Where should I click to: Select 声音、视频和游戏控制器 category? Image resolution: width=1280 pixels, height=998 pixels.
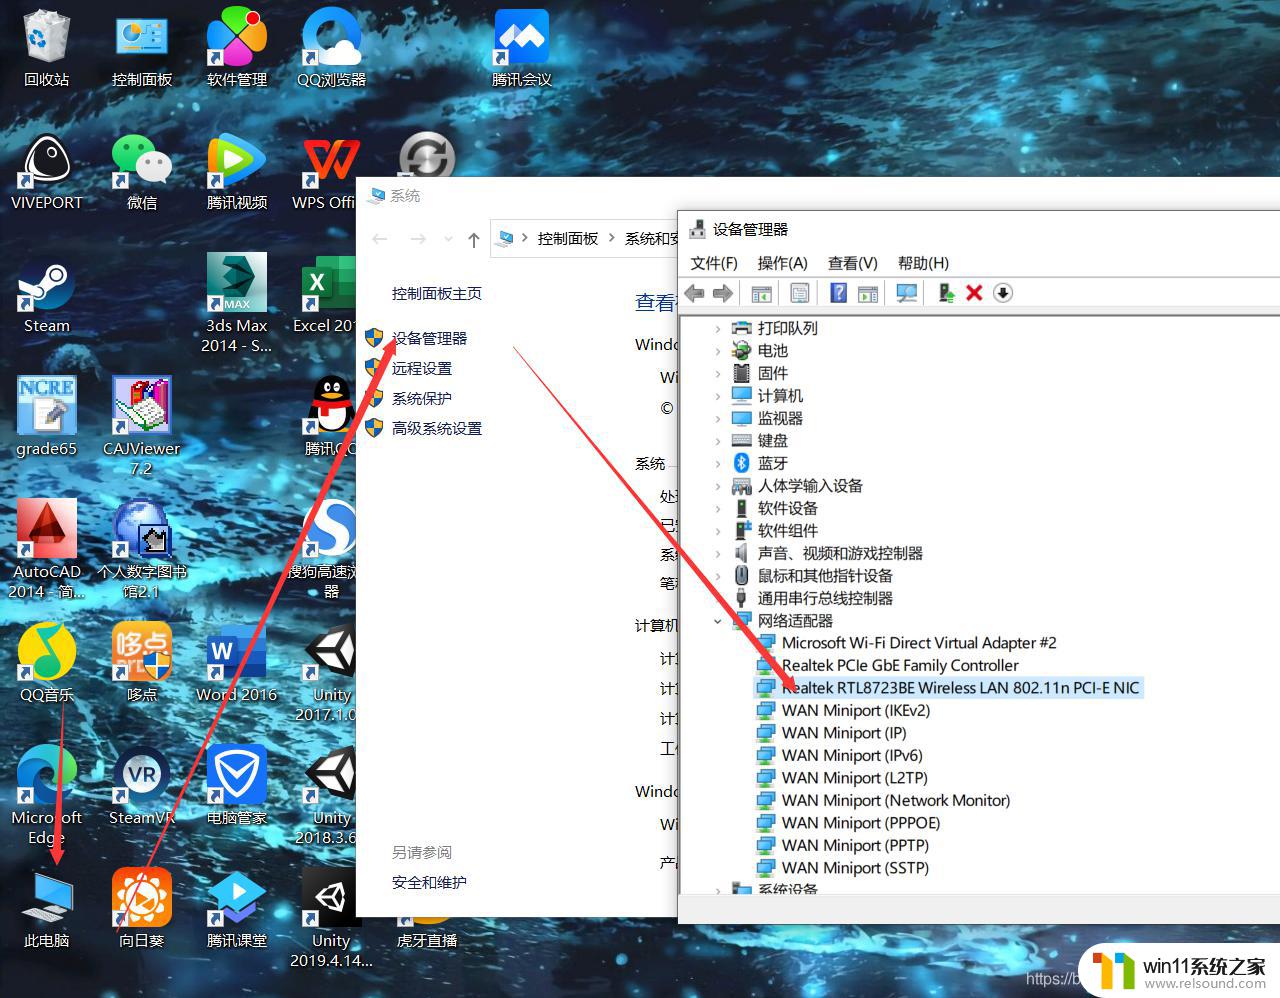[840, 553]
